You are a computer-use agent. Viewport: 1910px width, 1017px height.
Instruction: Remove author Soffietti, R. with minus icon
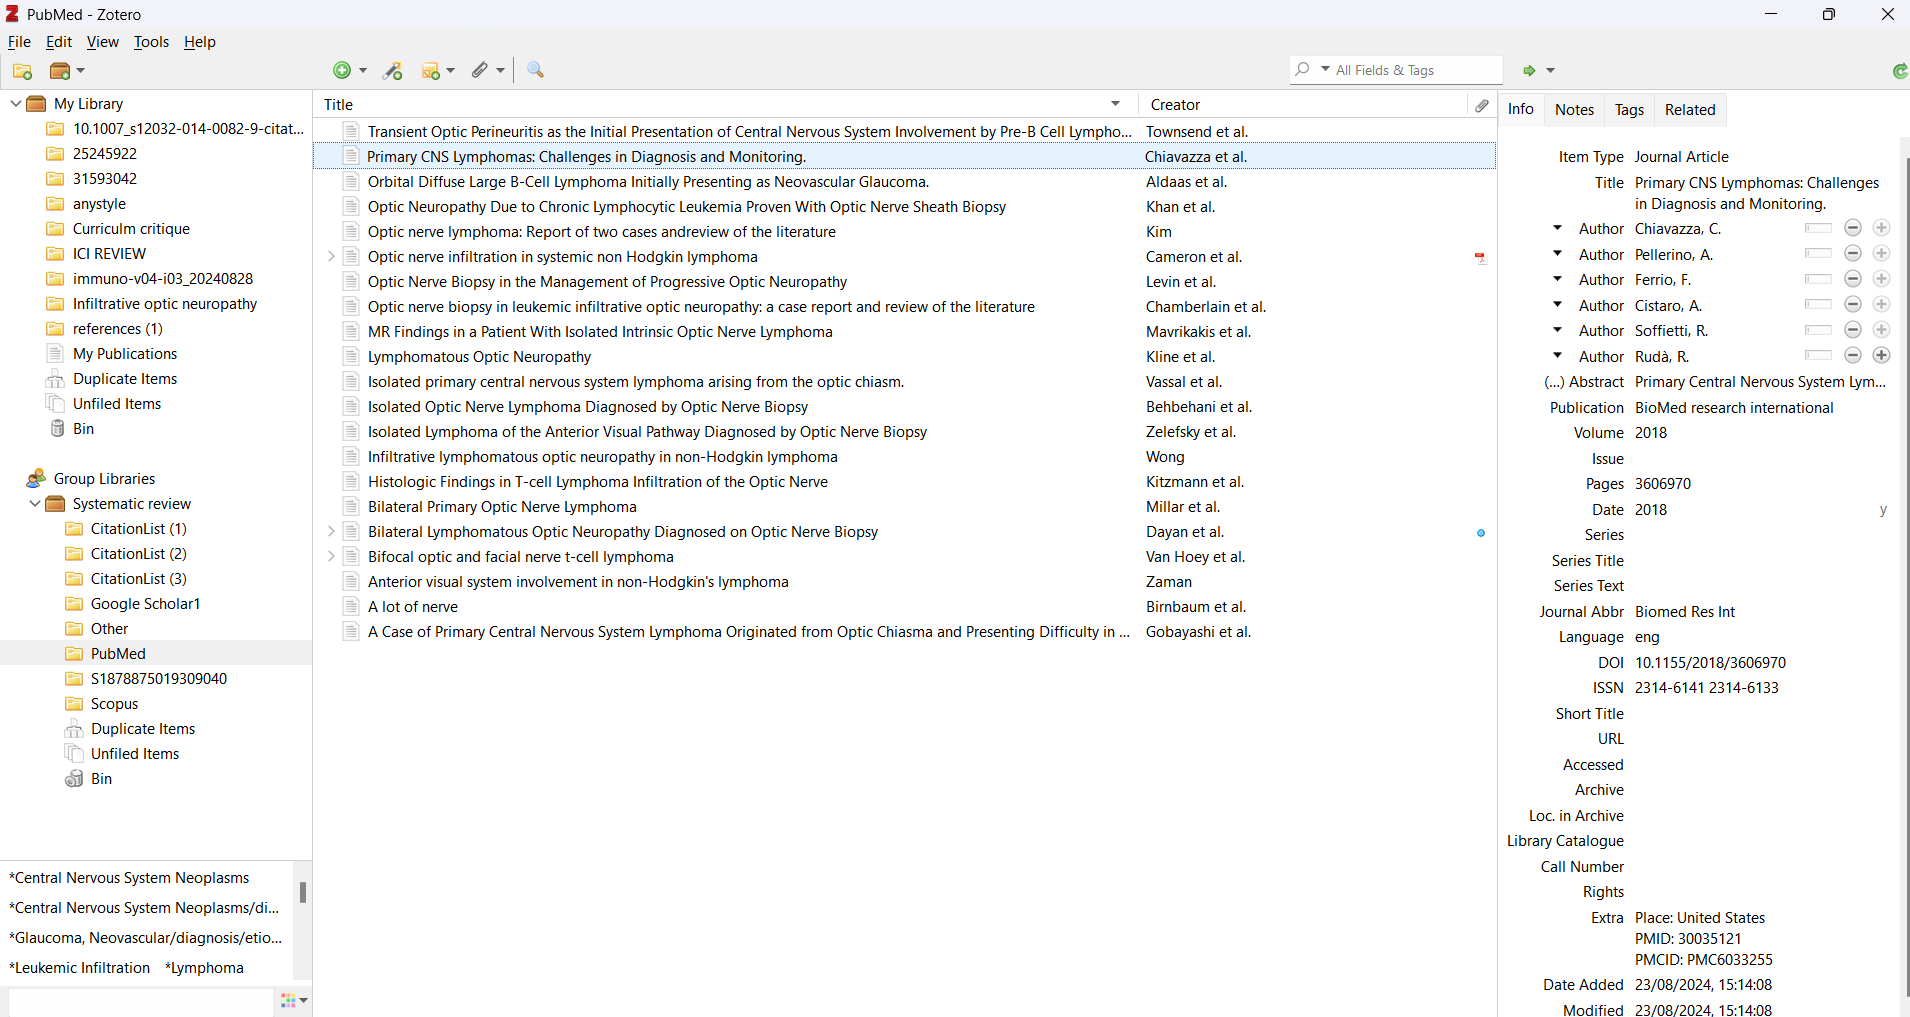coord(1853,330)
